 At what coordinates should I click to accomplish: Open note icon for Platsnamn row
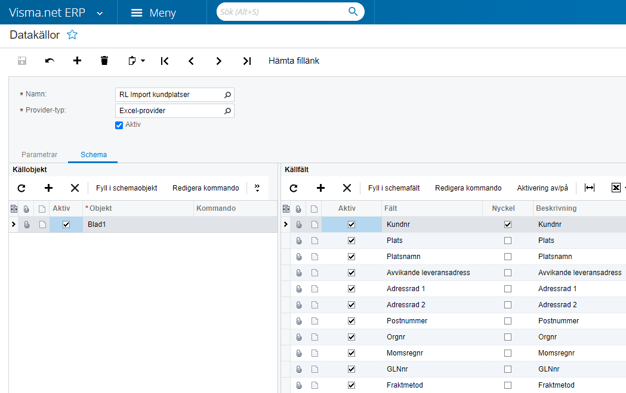[315, 256]
